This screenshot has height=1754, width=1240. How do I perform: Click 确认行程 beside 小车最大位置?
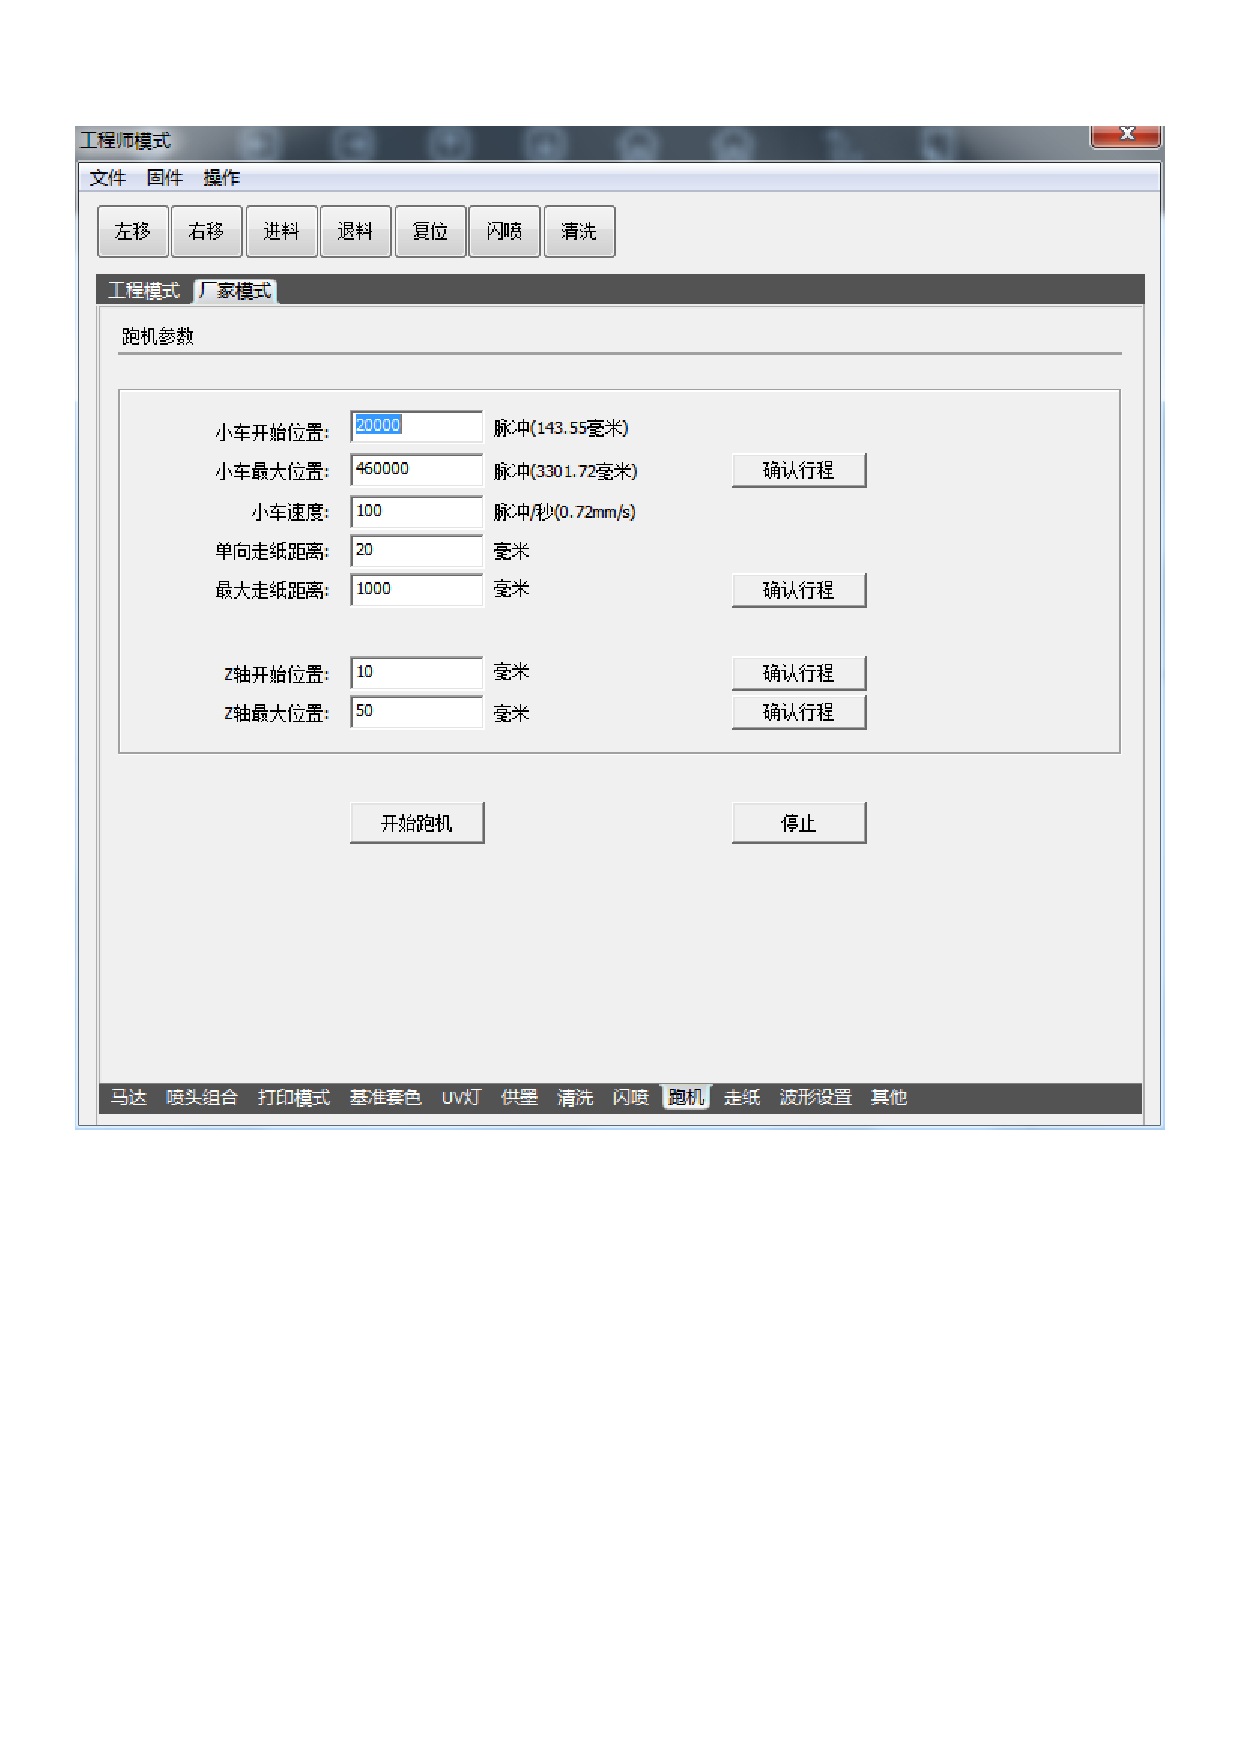pos(798,471)
